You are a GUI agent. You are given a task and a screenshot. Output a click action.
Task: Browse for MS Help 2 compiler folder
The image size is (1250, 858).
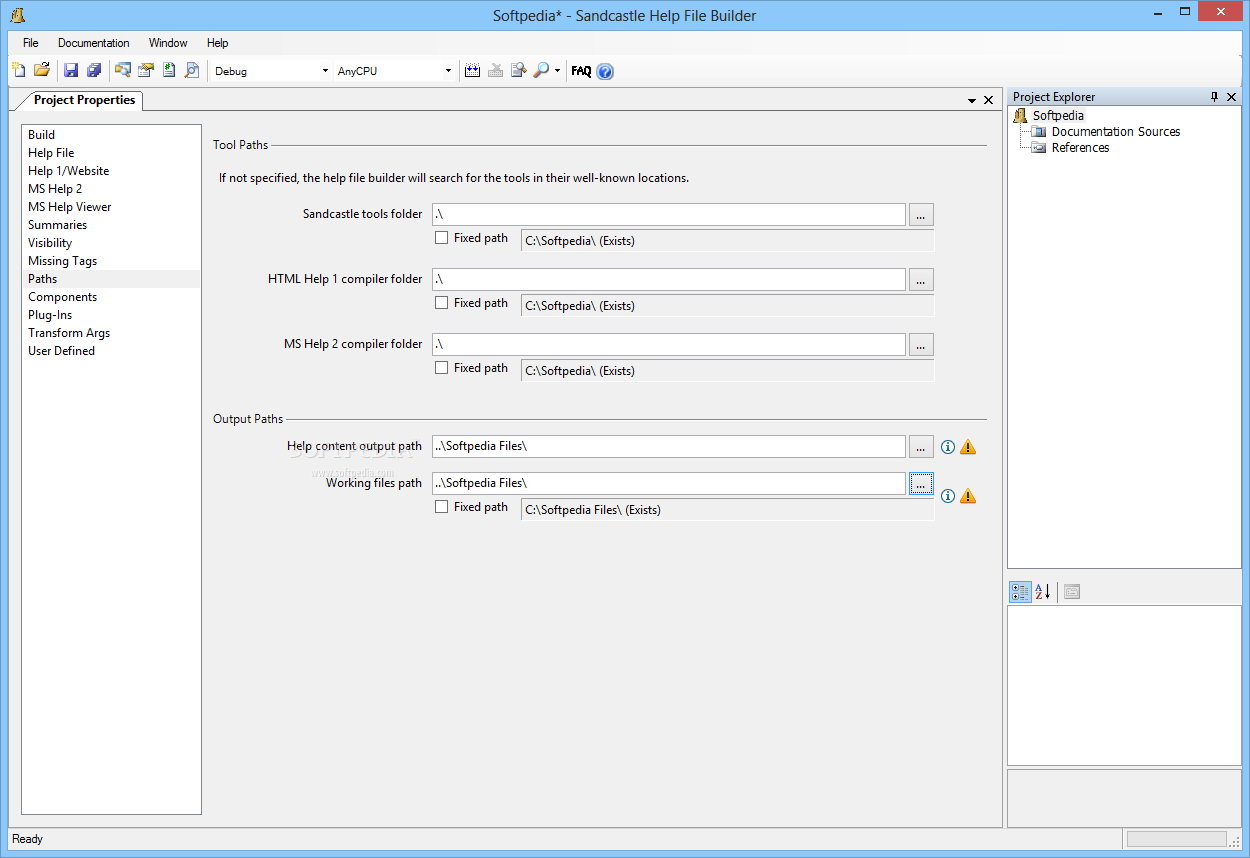tap(921, 344)
